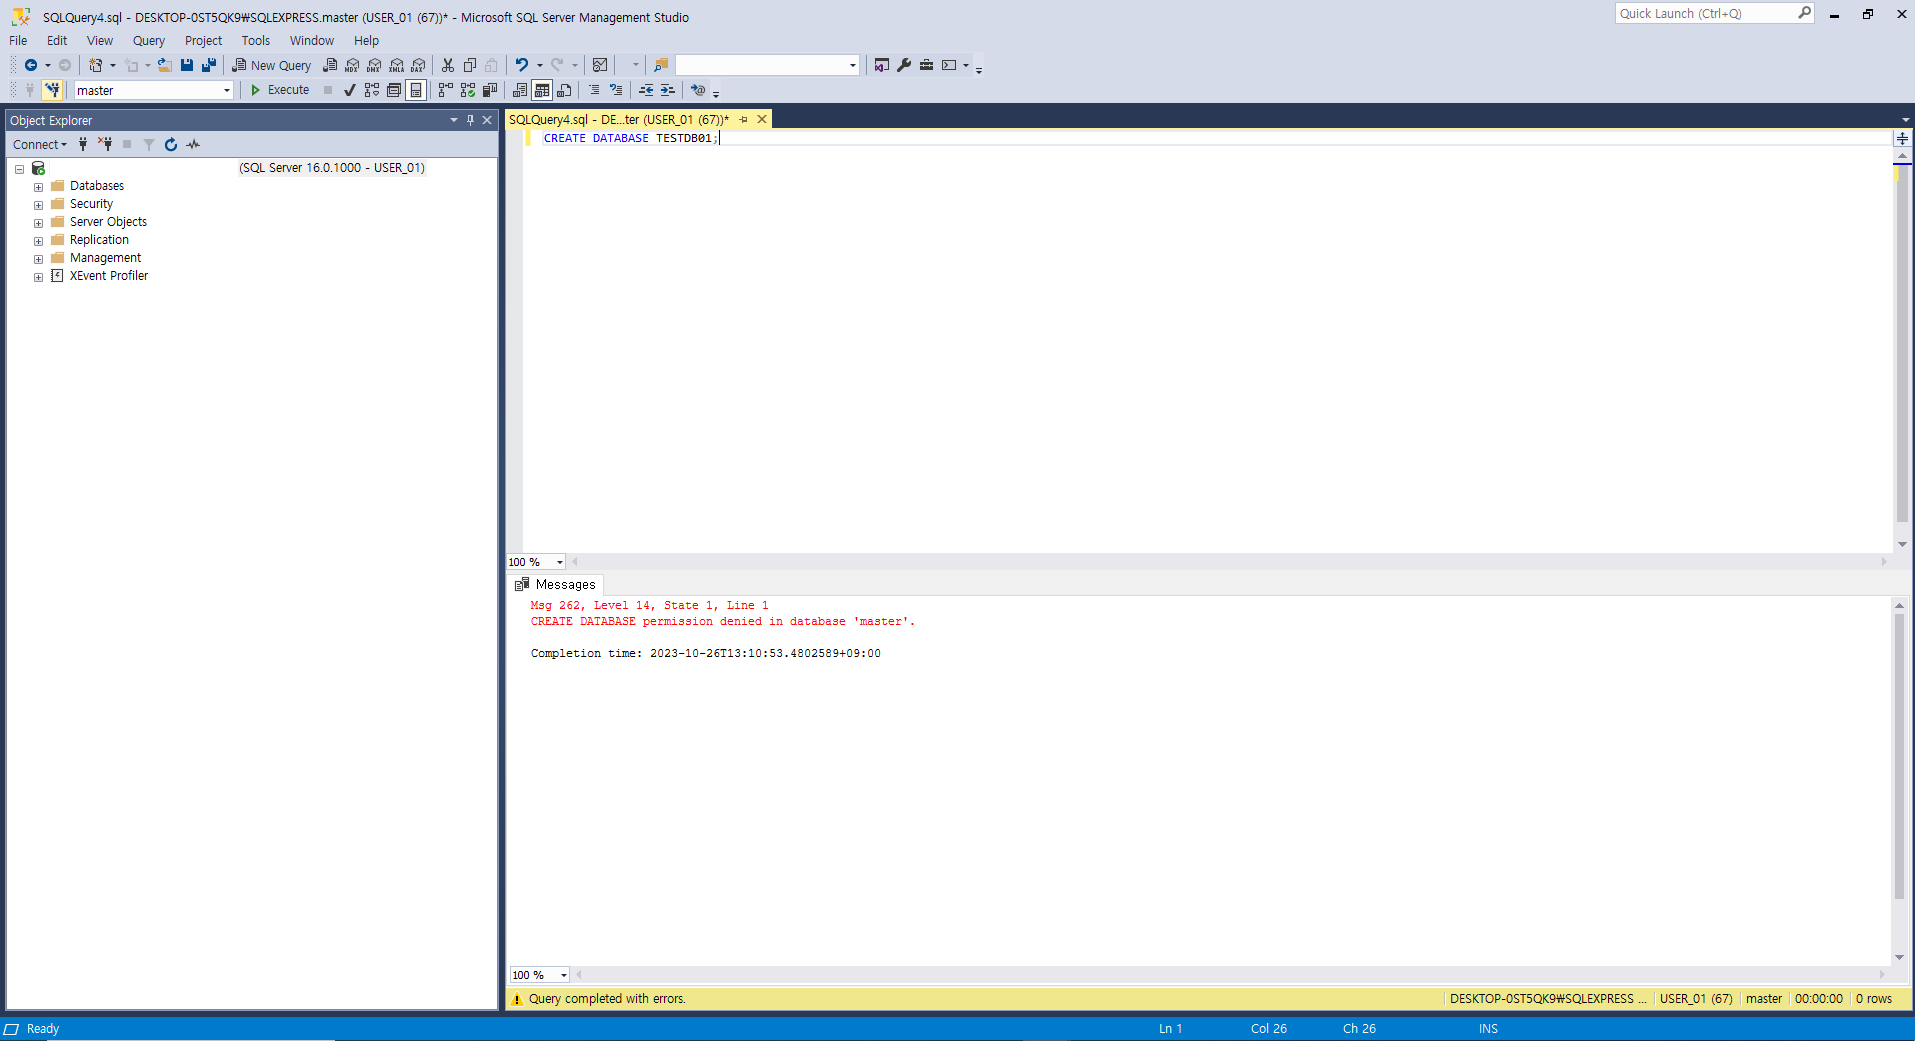Open the Tools menu
1915x1041 pixels.
tap(255, 41)
